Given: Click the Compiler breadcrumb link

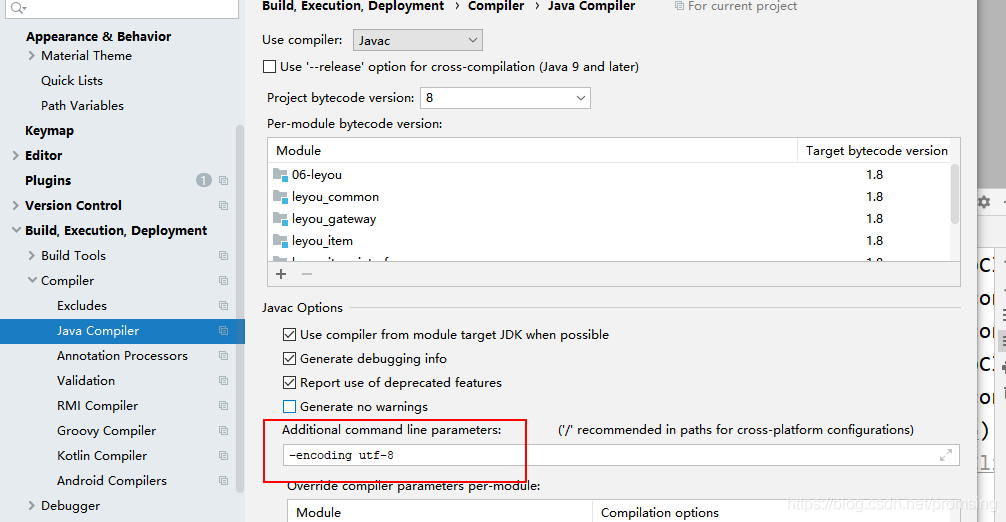Looking at the screenshot, I should 496,6.
